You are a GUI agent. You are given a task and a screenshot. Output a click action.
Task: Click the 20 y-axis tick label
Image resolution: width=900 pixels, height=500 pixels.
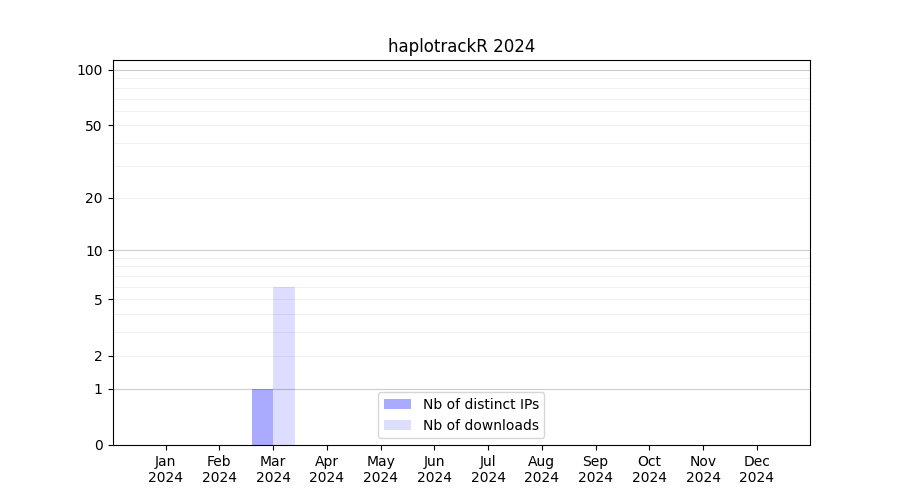point(93,198)
